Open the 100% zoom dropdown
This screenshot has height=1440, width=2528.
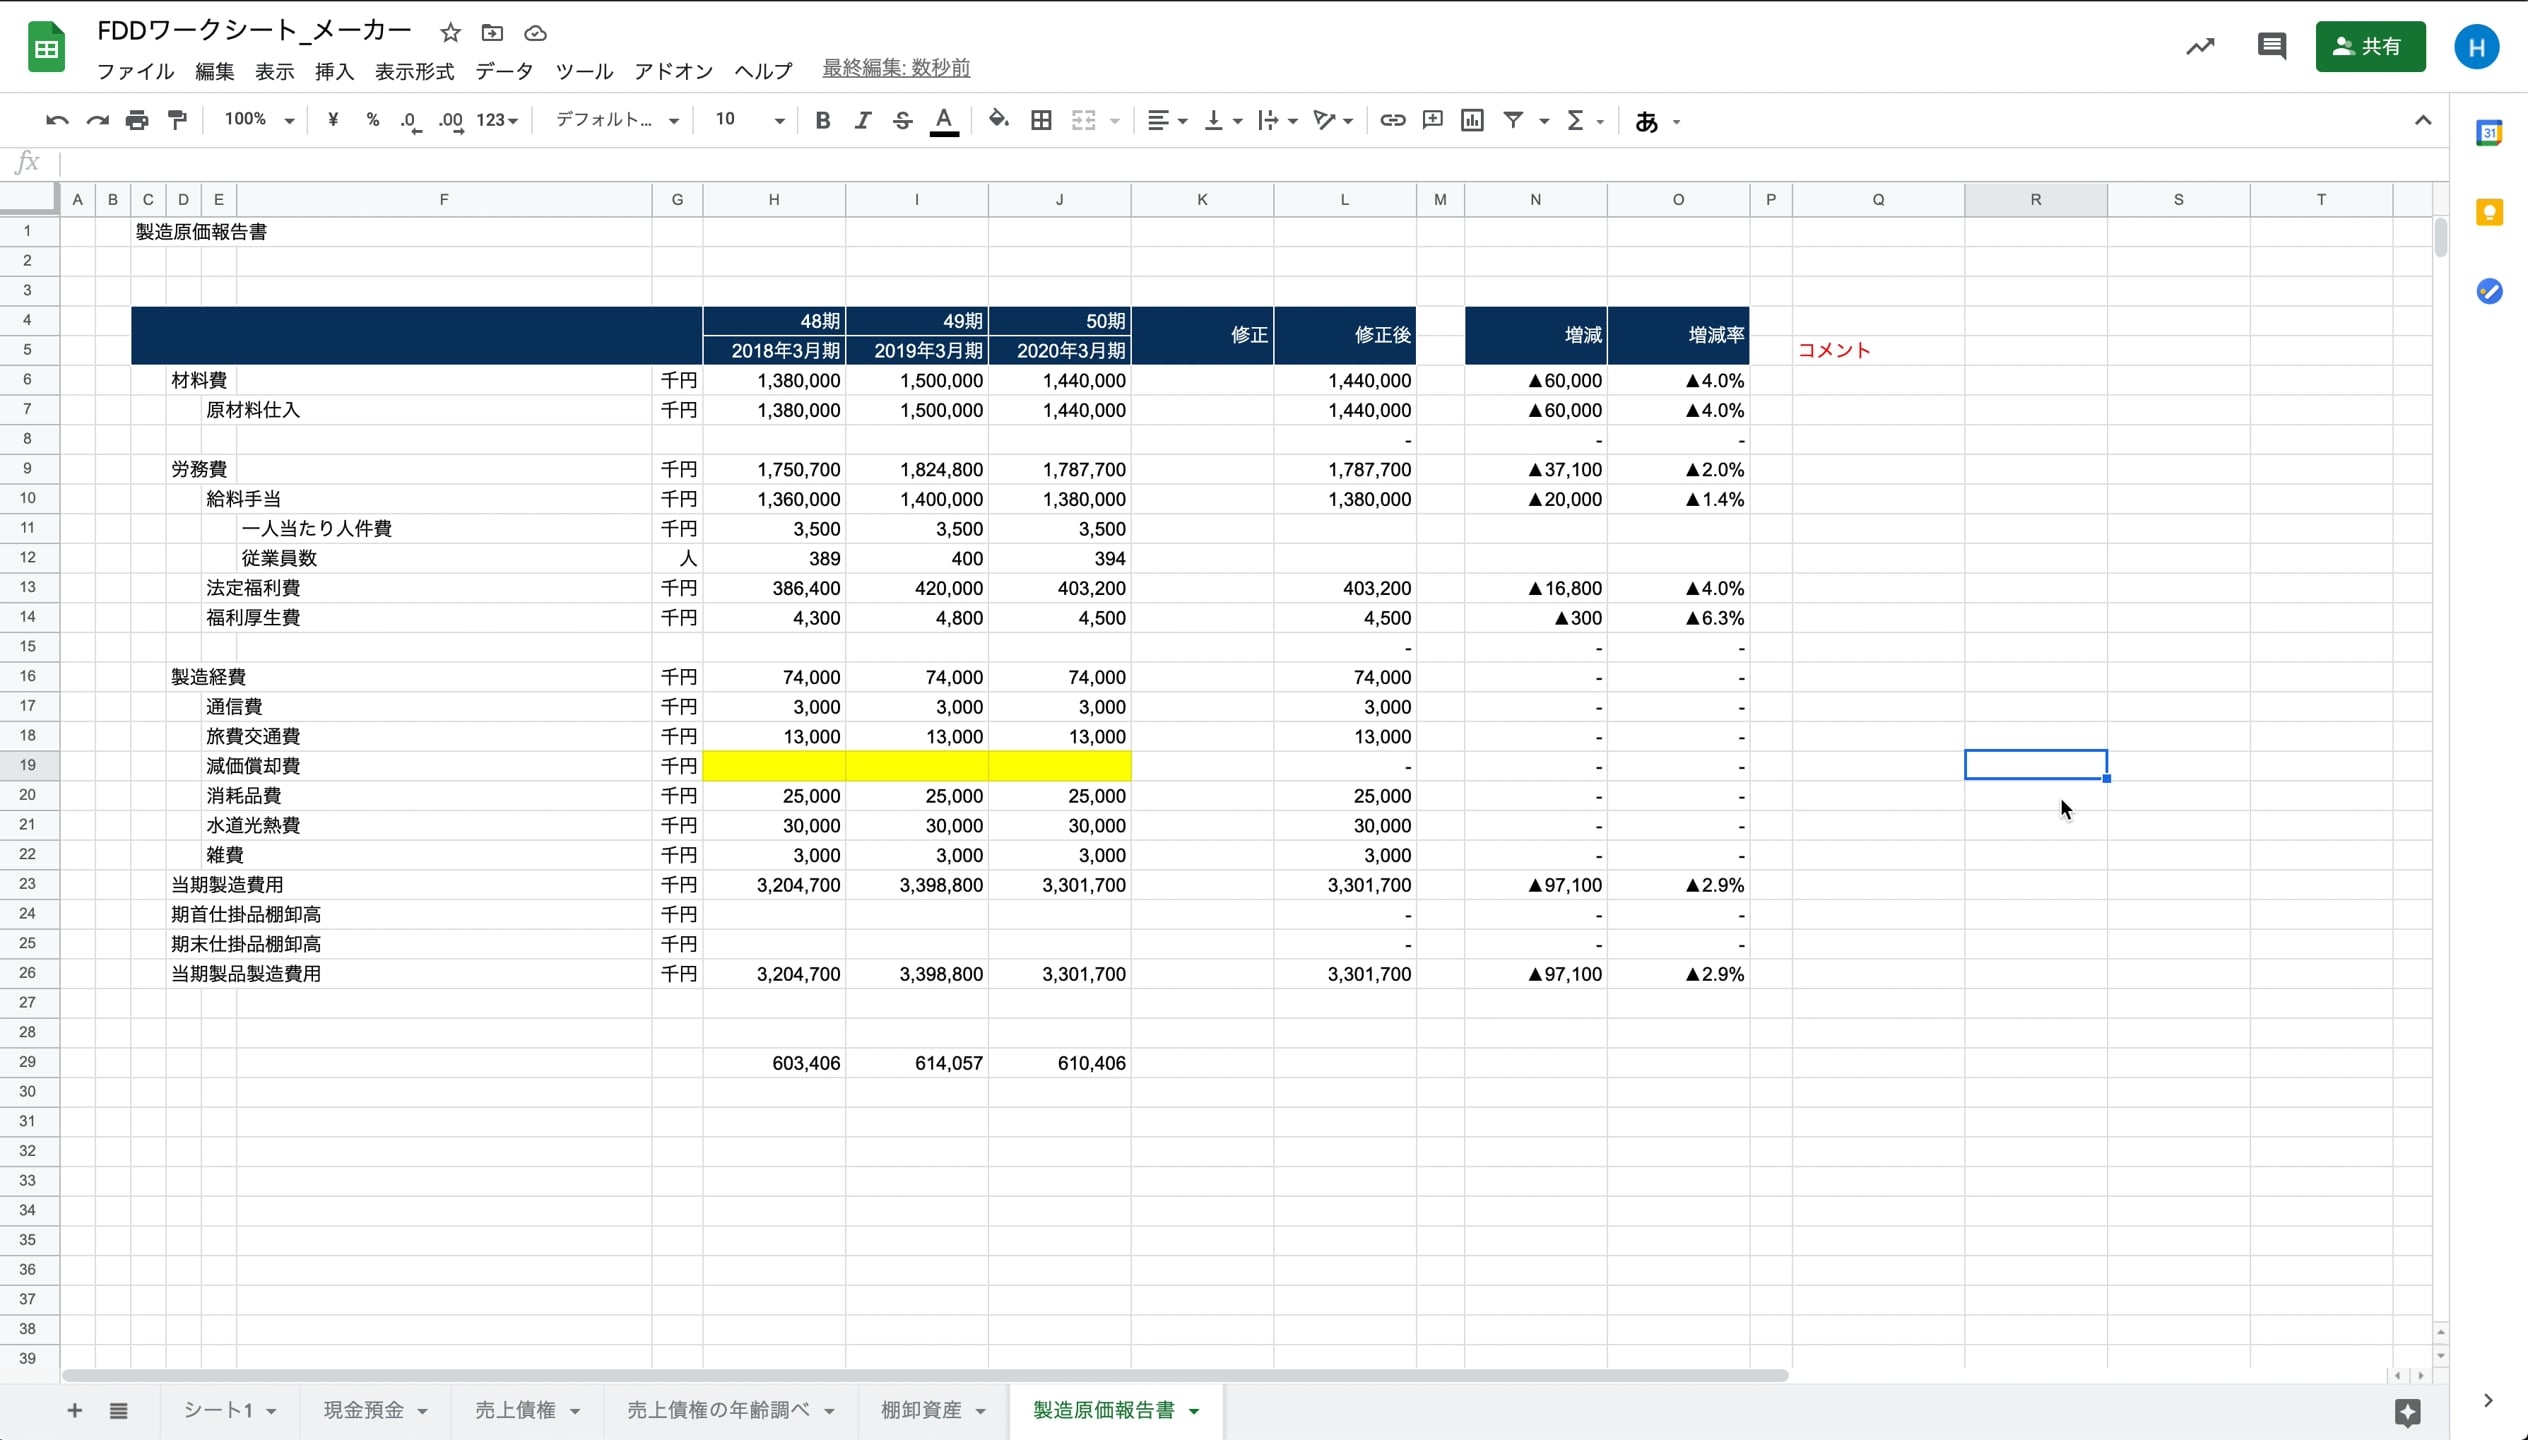259,120
